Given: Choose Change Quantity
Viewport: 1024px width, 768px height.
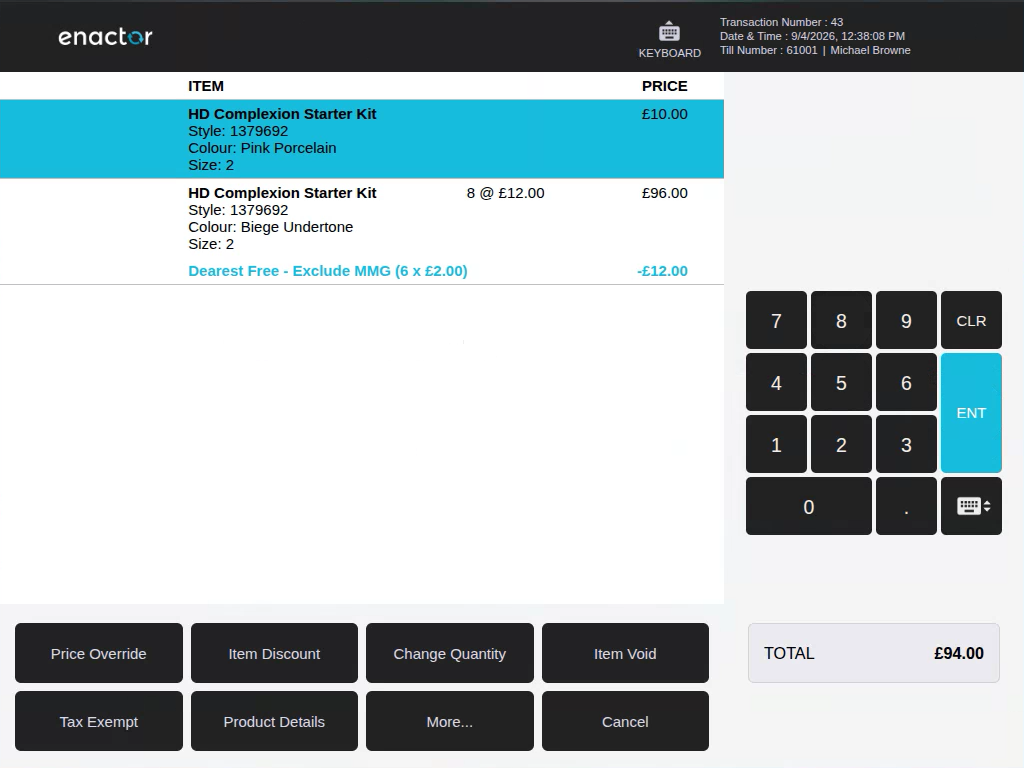Looking at the screenshot, I should (449, 653).
